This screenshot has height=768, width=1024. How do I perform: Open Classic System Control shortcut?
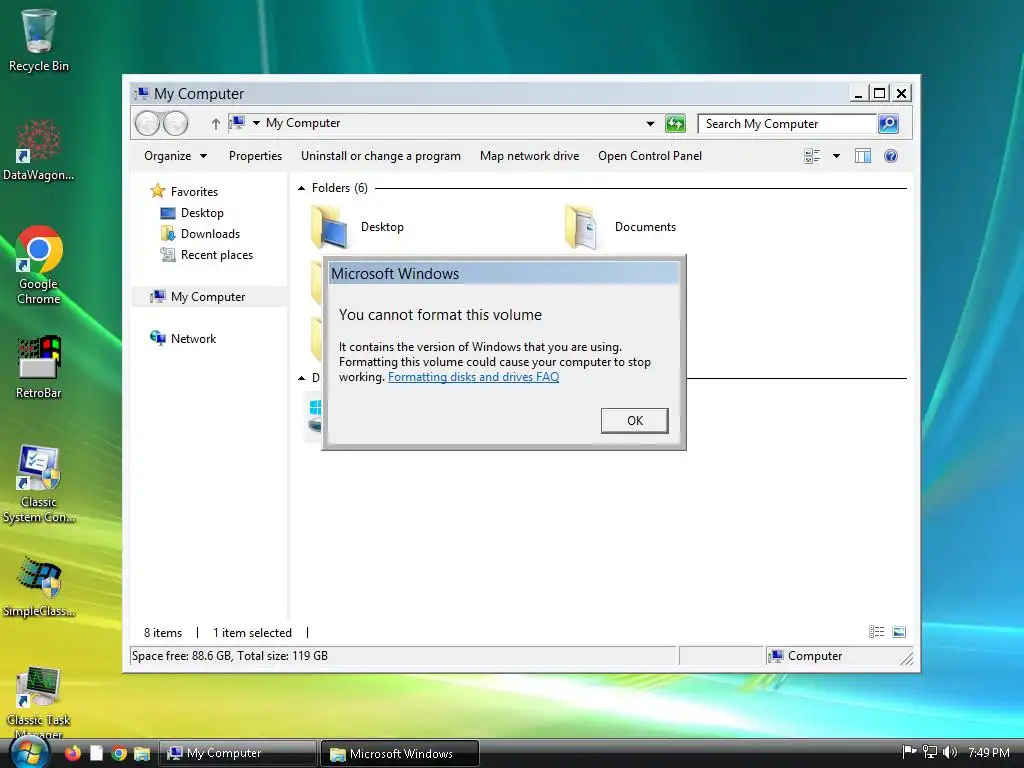point(38,484)
